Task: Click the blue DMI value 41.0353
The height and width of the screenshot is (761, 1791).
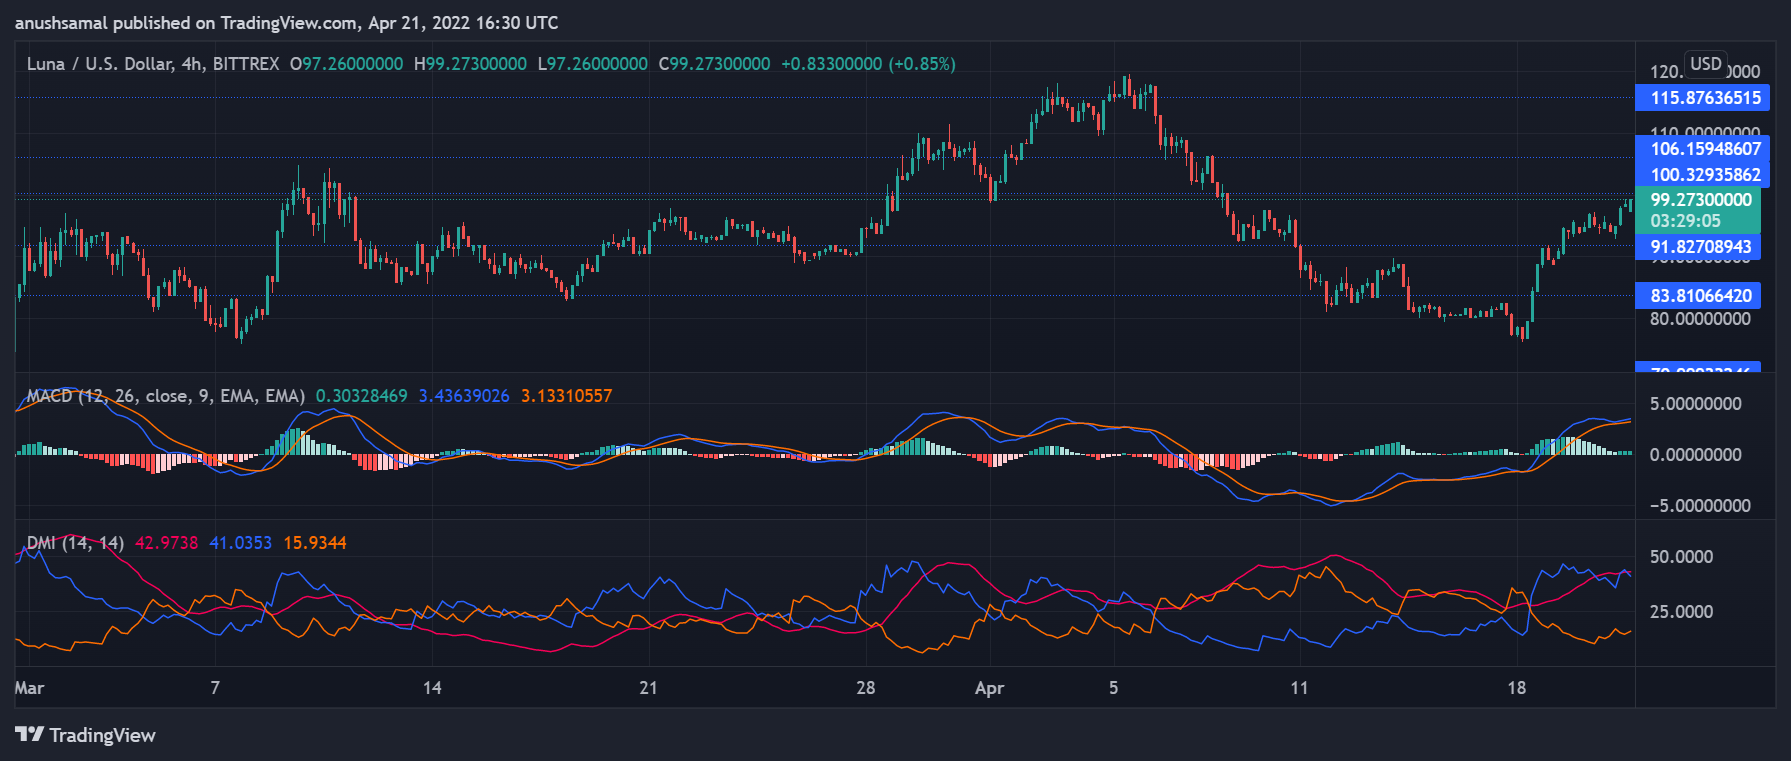Action: click(240, 543)
